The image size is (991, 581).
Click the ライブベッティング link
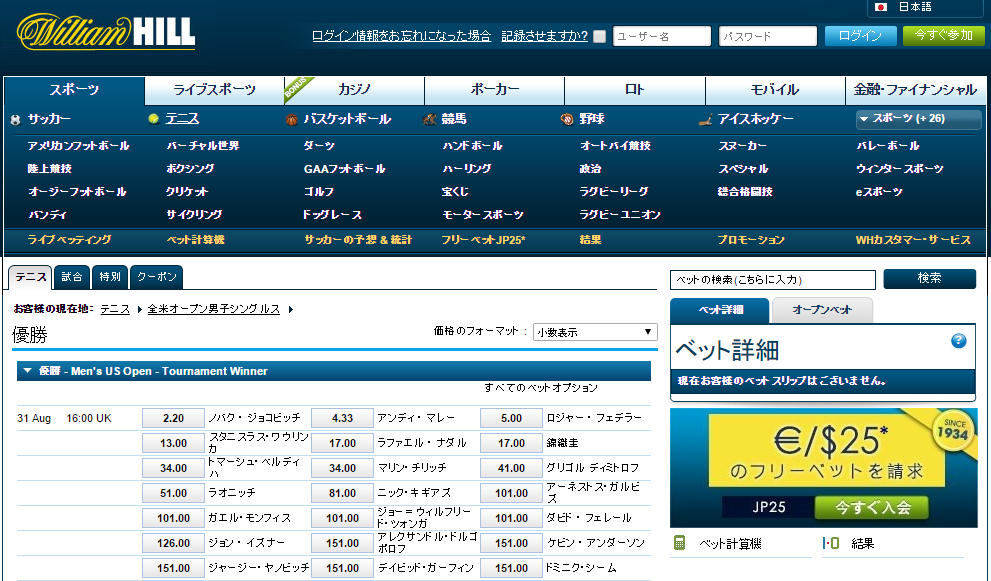point(70,240)
